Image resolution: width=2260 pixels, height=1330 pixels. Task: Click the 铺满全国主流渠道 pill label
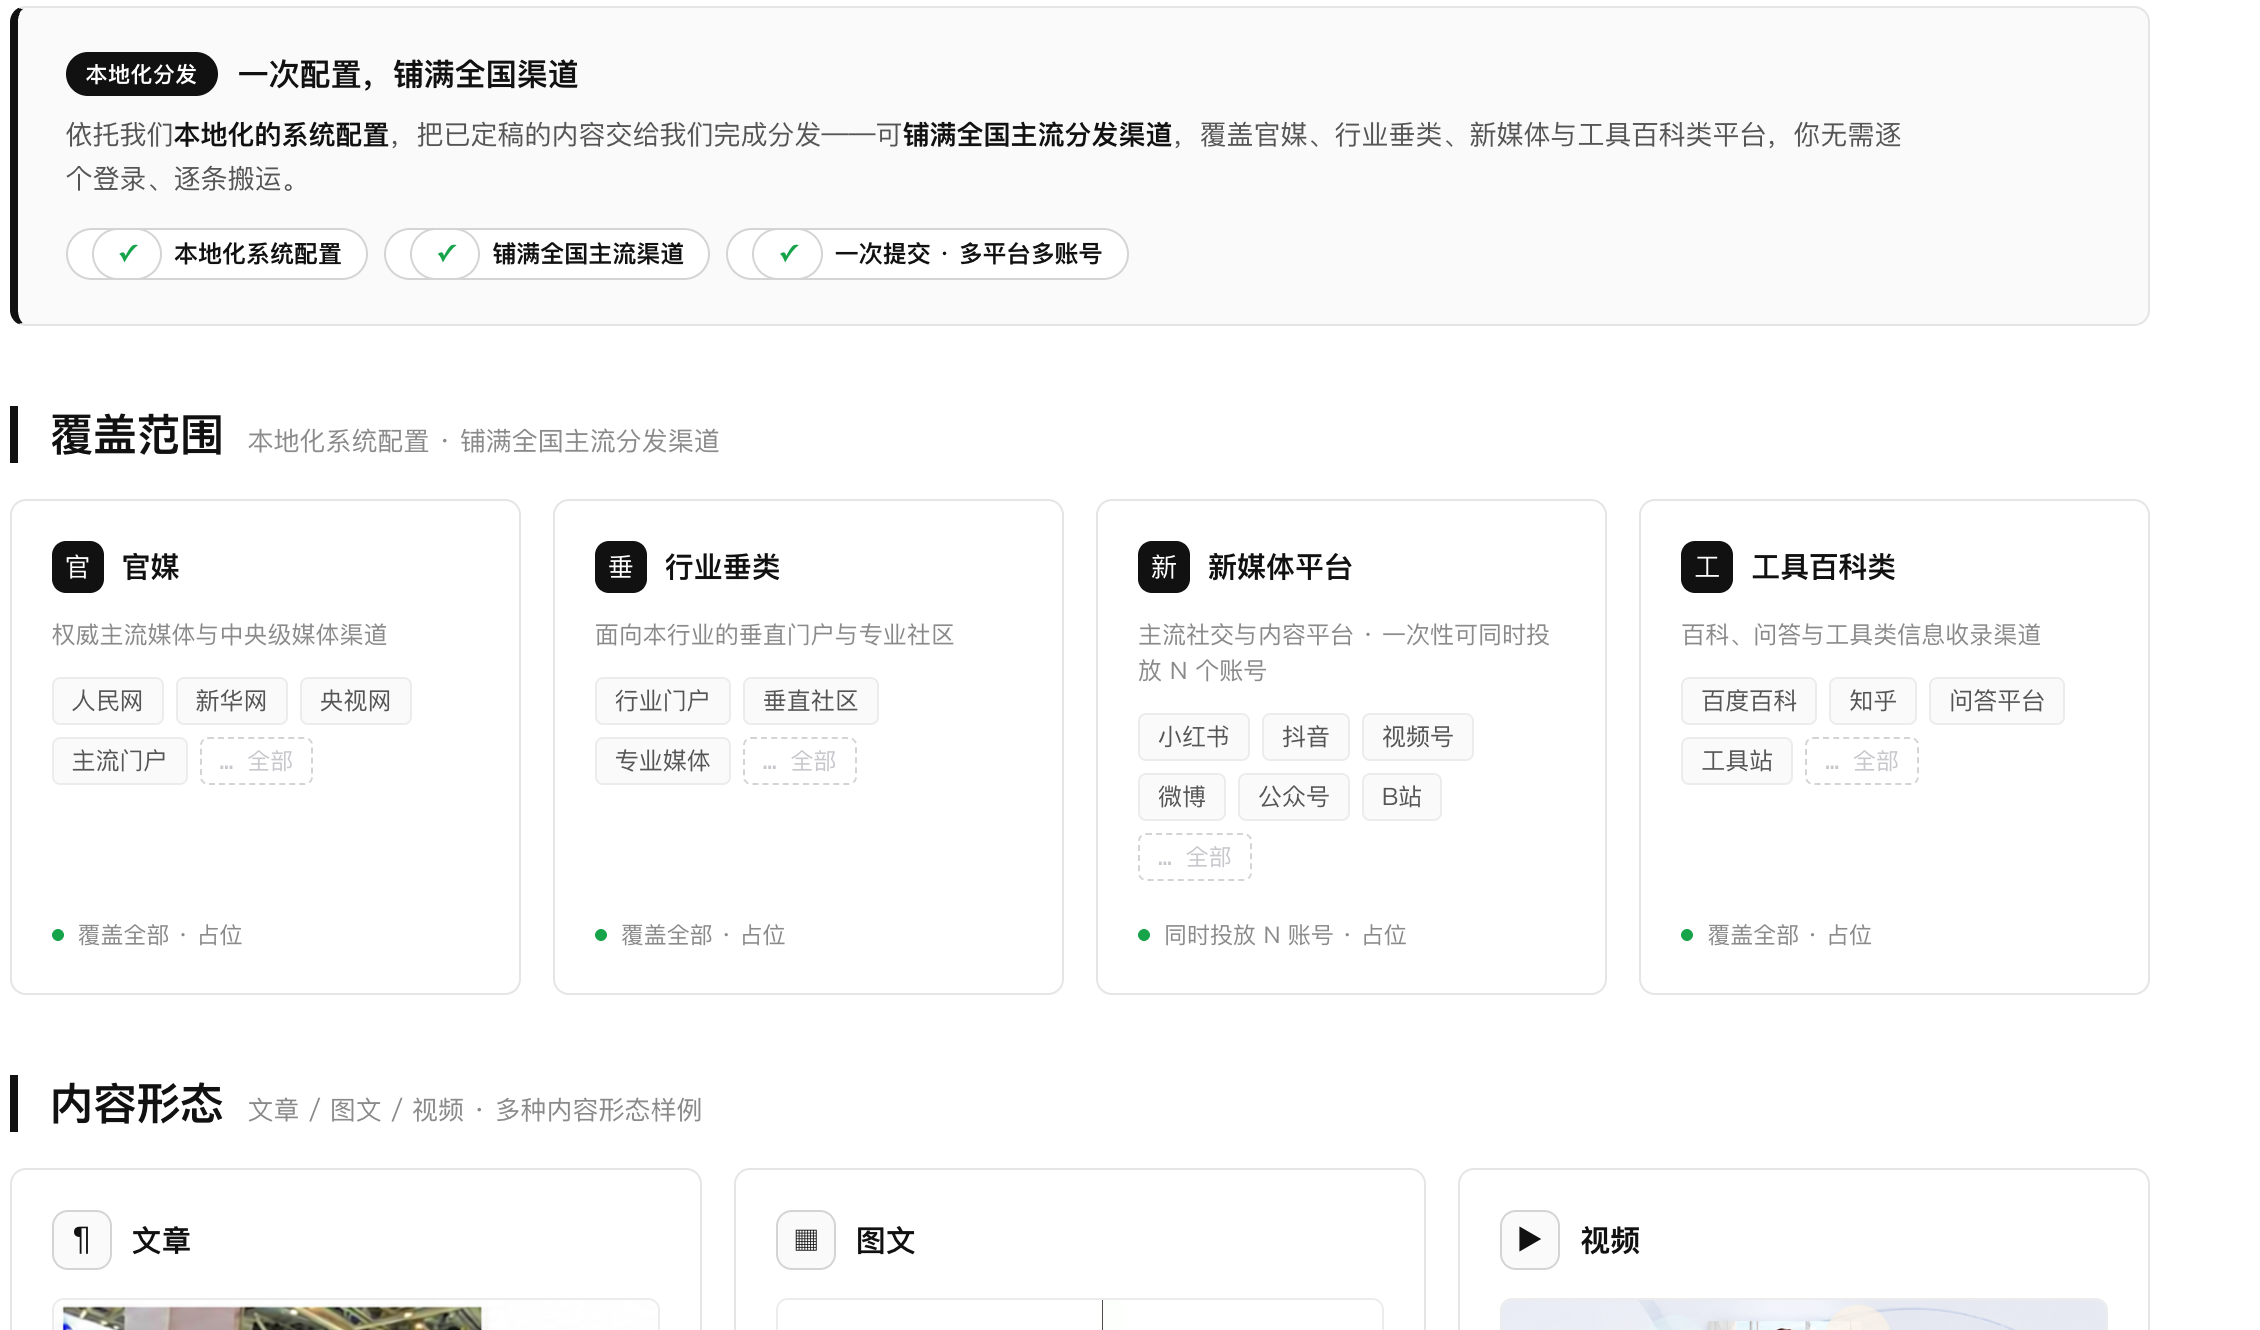(588, 254)
